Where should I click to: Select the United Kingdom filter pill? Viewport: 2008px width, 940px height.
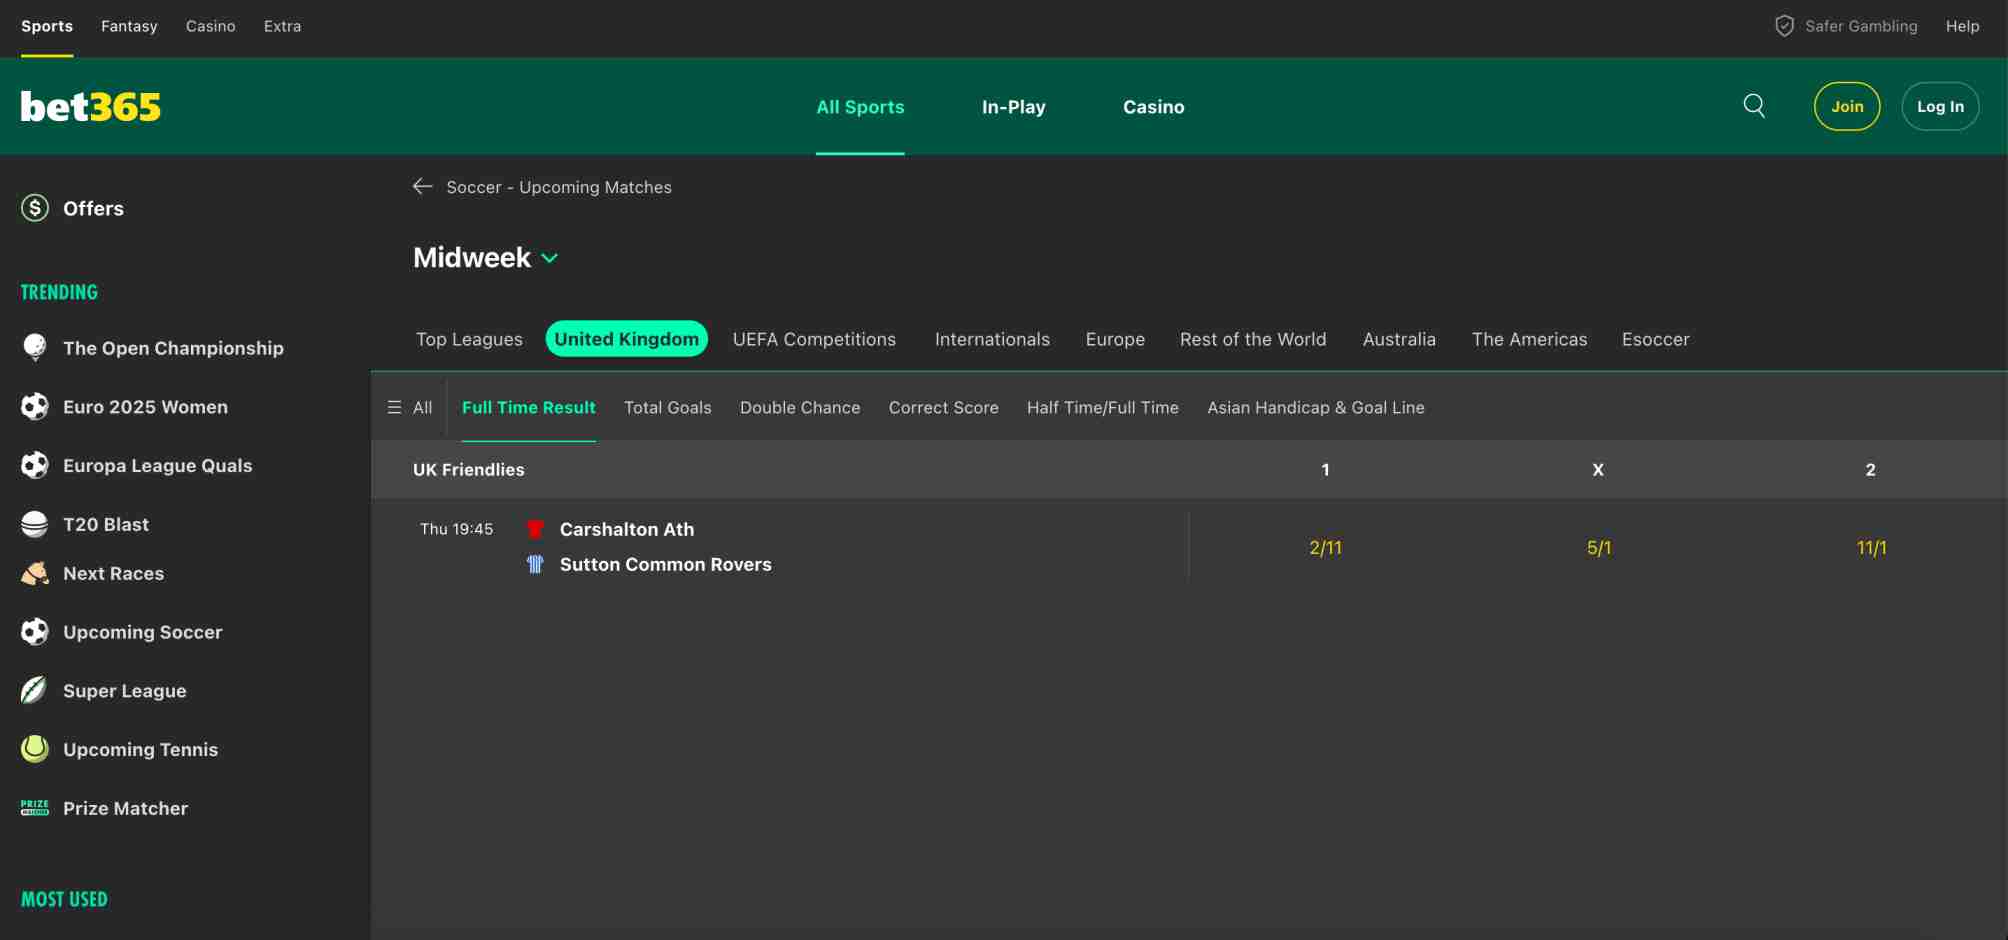[x=627, y=339]
